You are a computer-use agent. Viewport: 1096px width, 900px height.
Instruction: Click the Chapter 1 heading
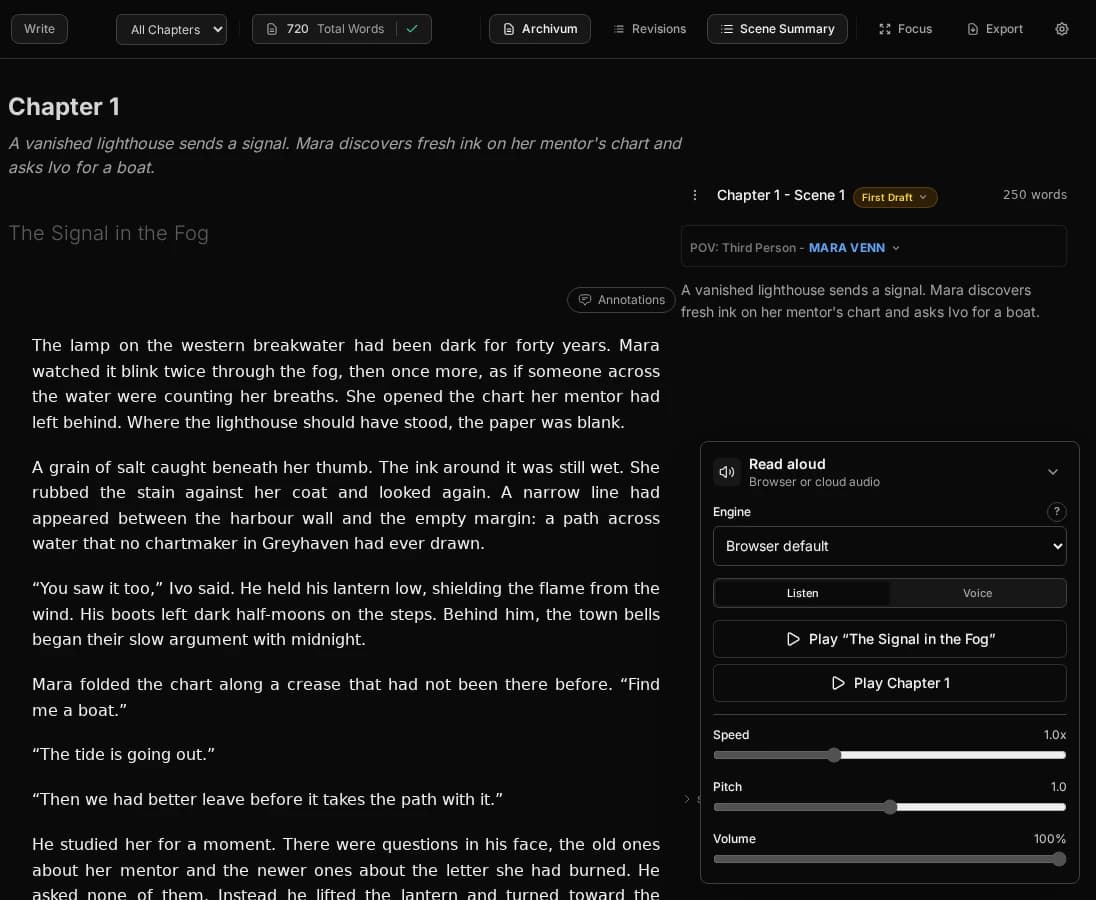pos(64,107)
